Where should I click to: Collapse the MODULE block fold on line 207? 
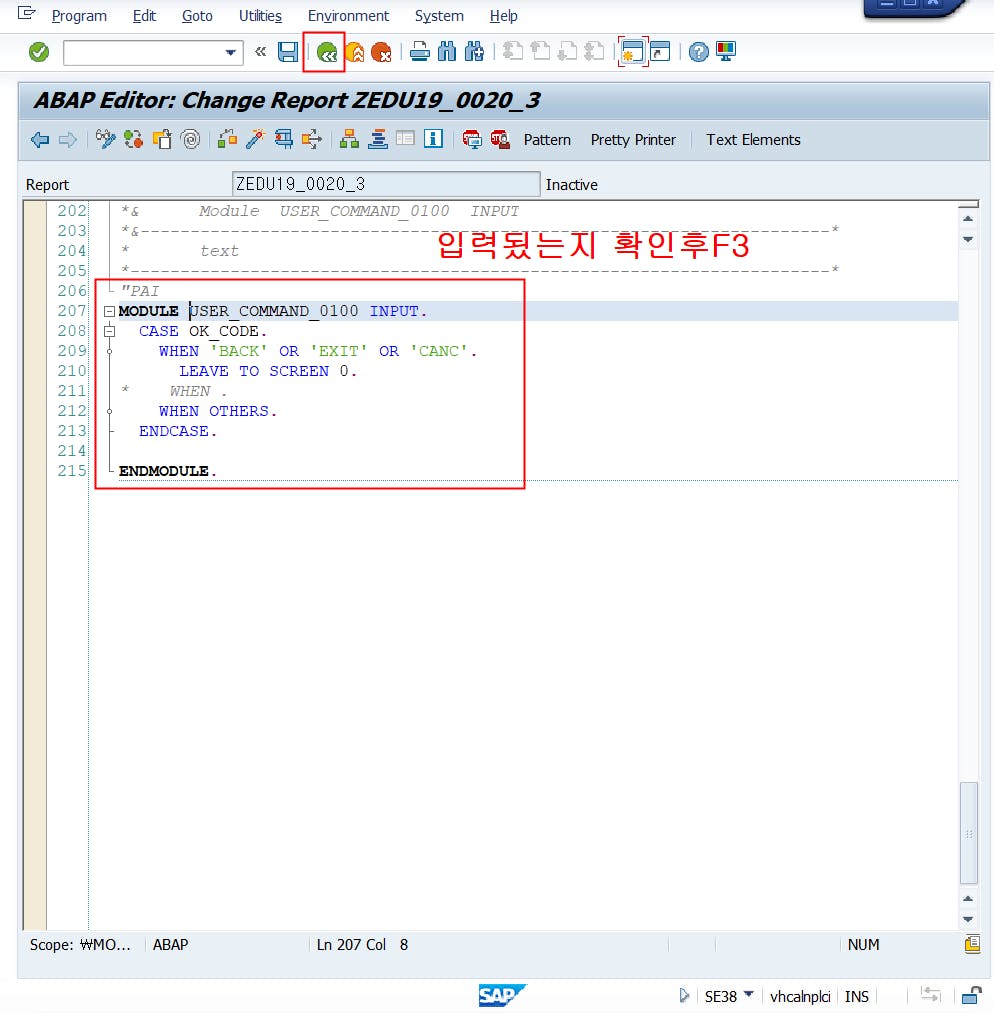point(110,311)
